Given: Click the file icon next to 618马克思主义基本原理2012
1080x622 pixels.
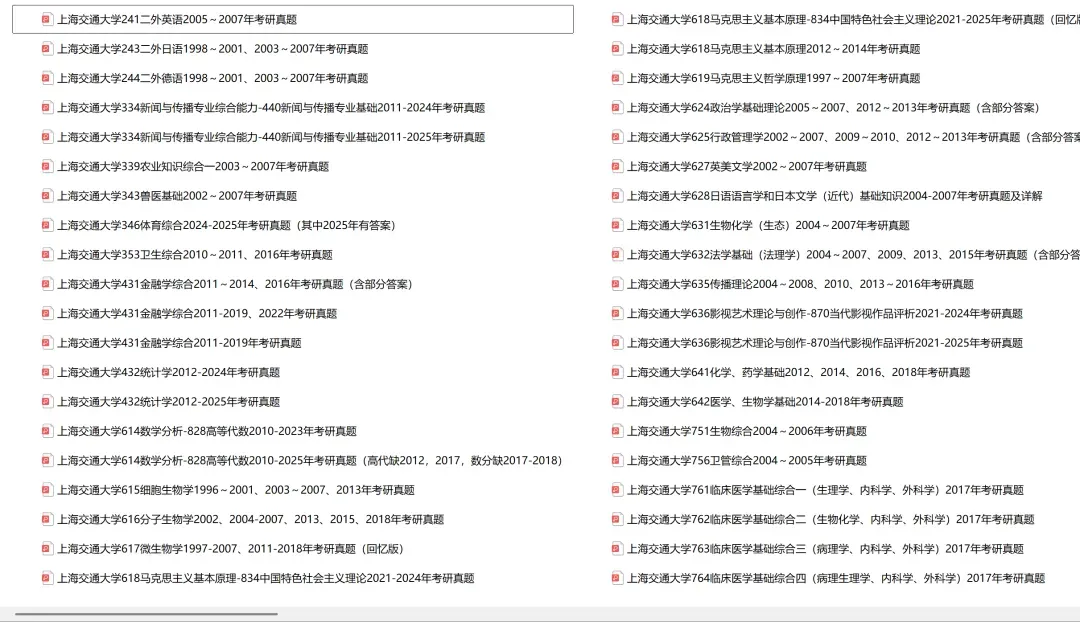Looking at the screenshot, I should 617,48.
